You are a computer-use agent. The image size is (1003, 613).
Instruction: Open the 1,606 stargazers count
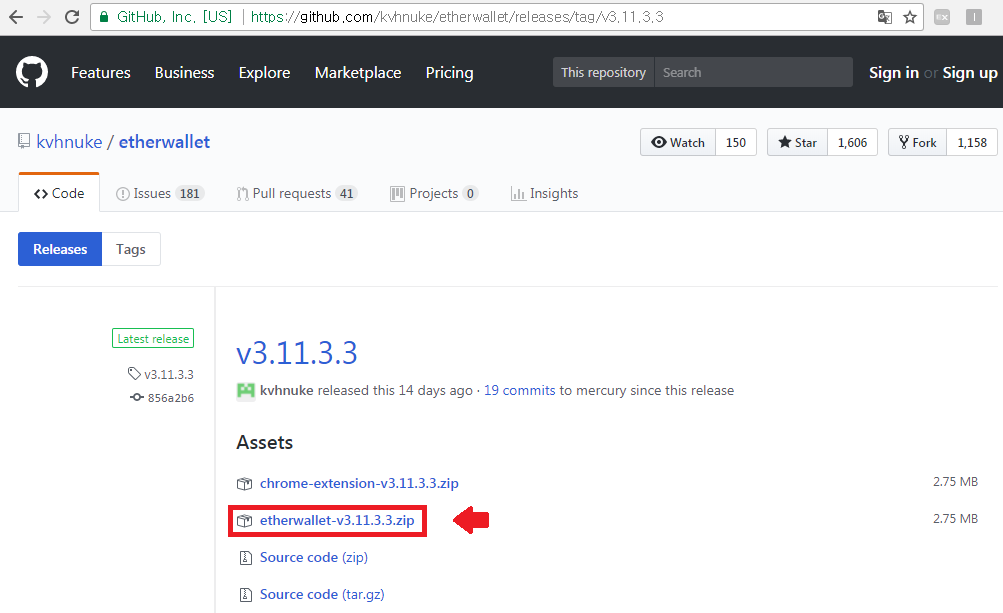click(x=853, y=142)
